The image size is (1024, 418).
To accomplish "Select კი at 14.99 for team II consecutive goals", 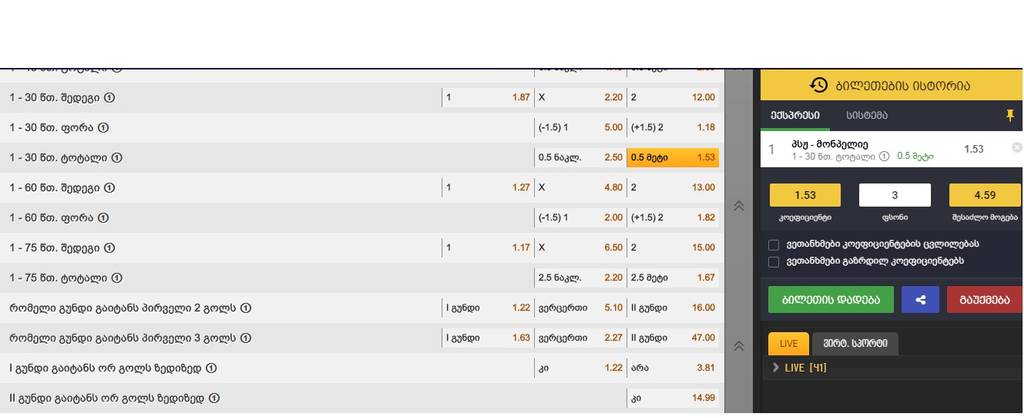I will [x=673, y=398].
